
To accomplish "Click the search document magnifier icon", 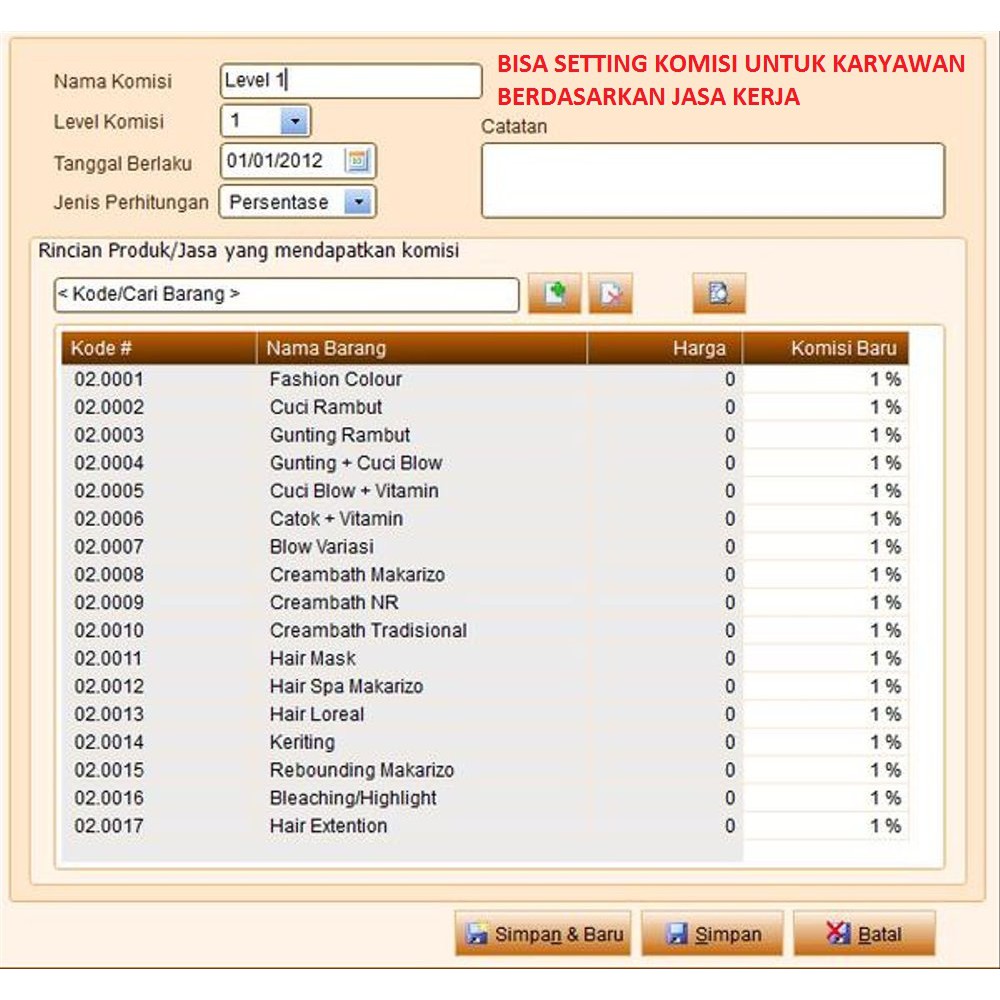I will (718, 294).
